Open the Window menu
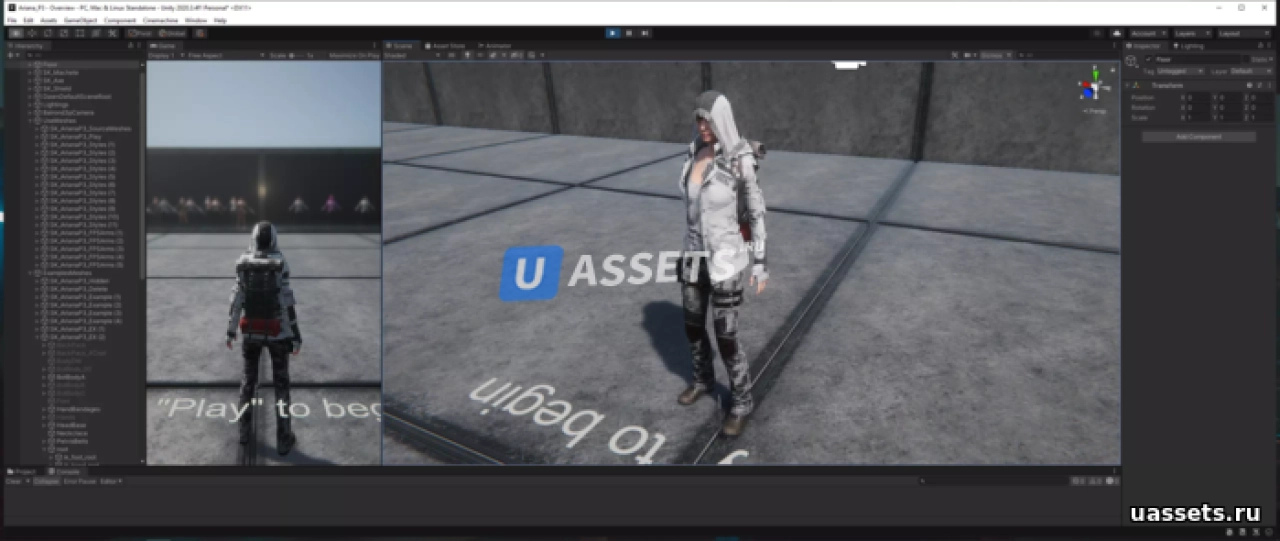 tap(196, 20)
